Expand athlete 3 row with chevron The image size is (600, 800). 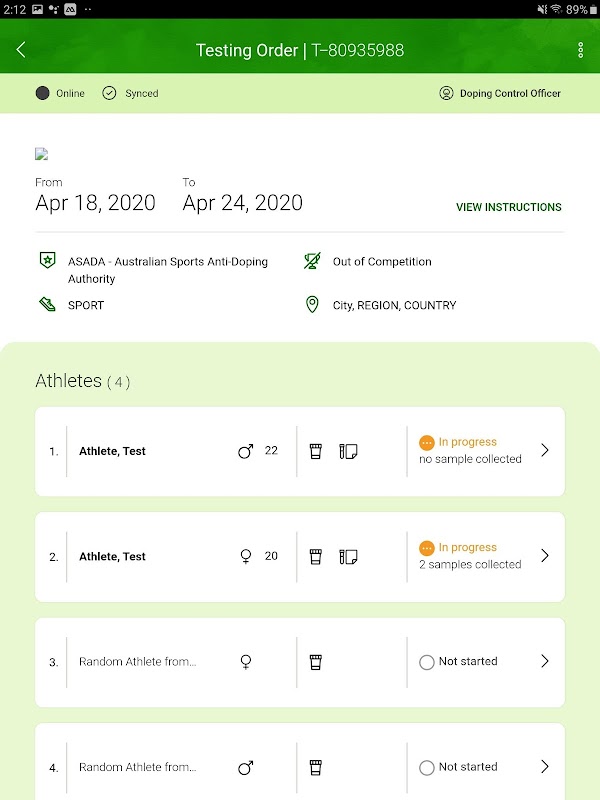tap(544, 661)
